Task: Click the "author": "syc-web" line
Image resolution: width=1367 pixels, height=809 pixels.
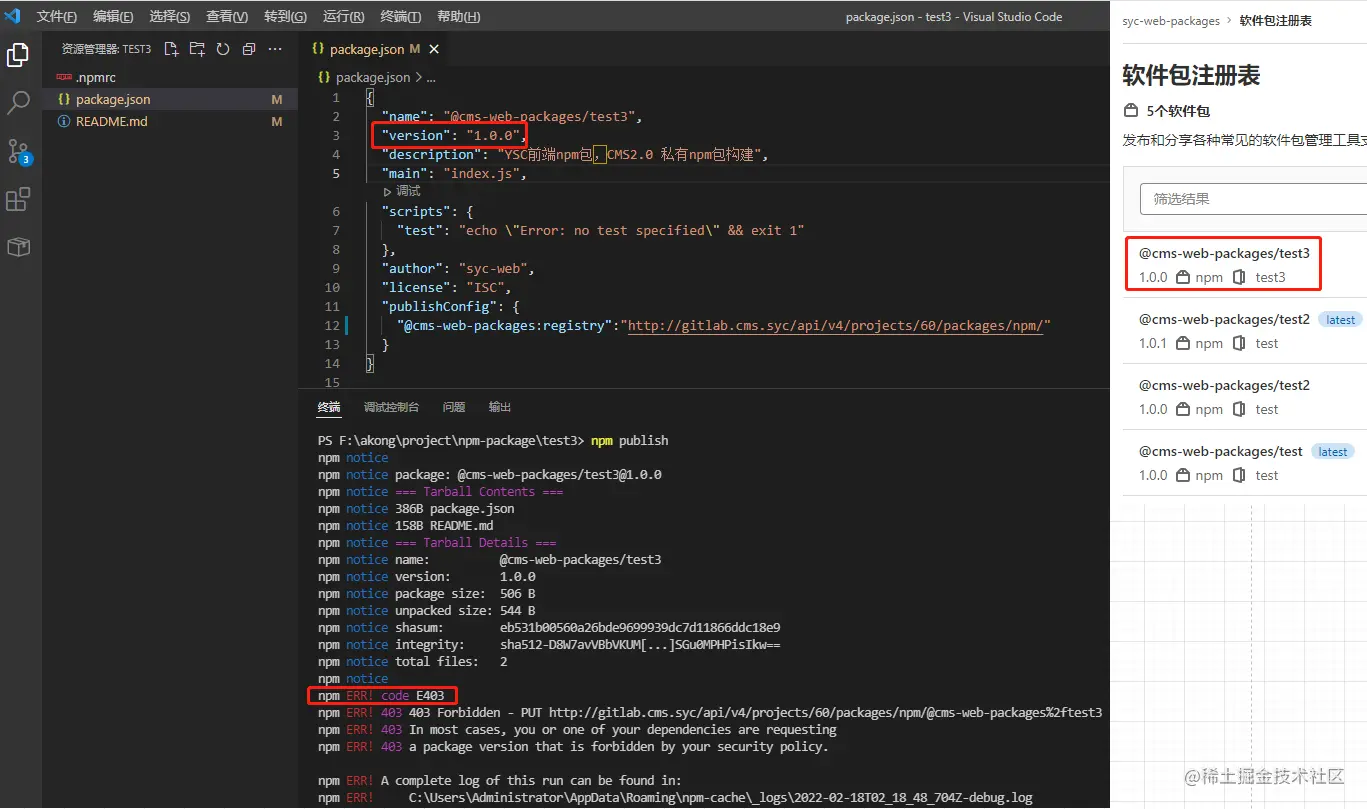Action: [459, 268]
